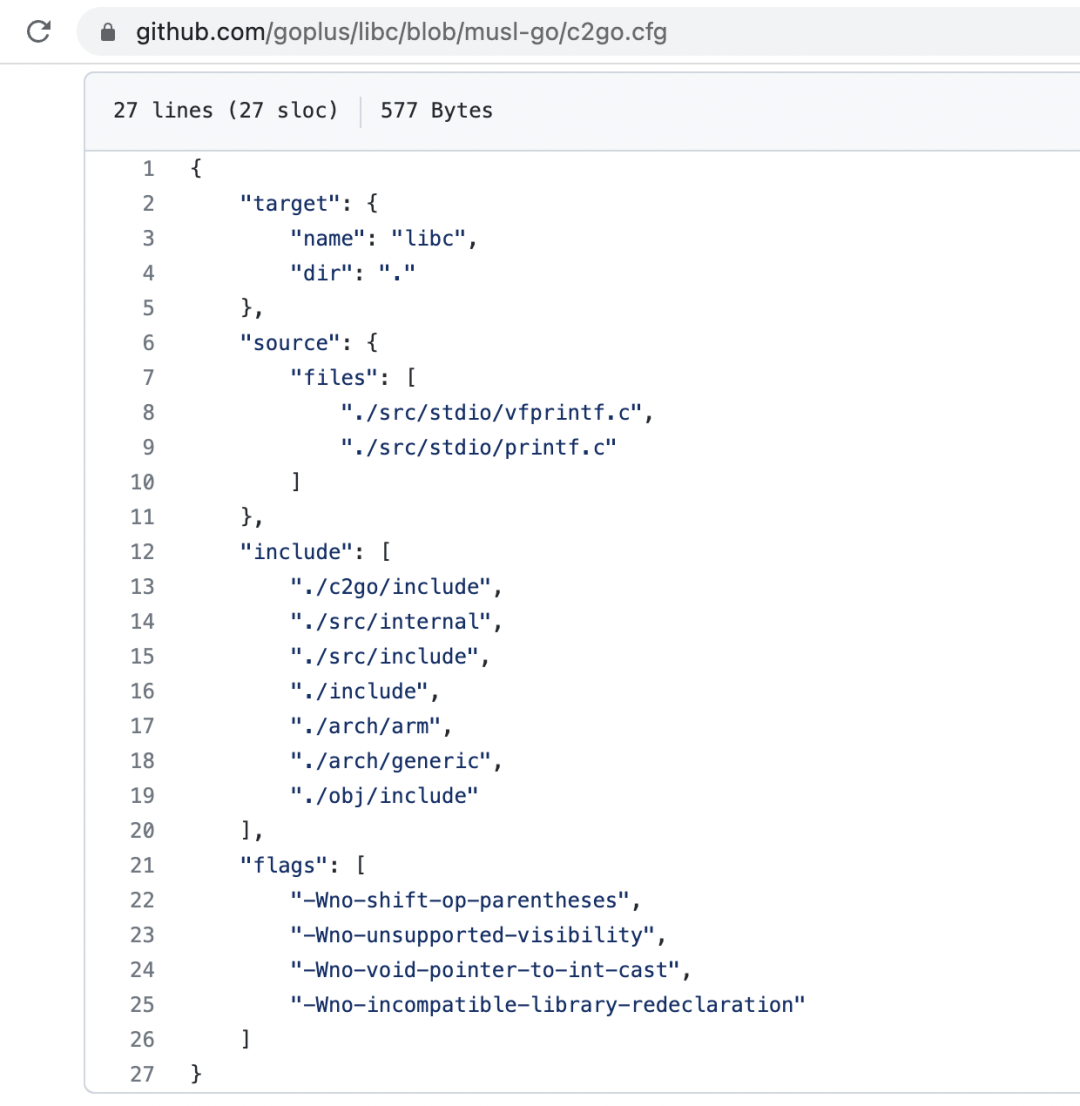The image size is (1080, 1106).
Task: Click "./src/stdio/printf.c" path string
Action: pyautogui.click(x=479, y=447)
